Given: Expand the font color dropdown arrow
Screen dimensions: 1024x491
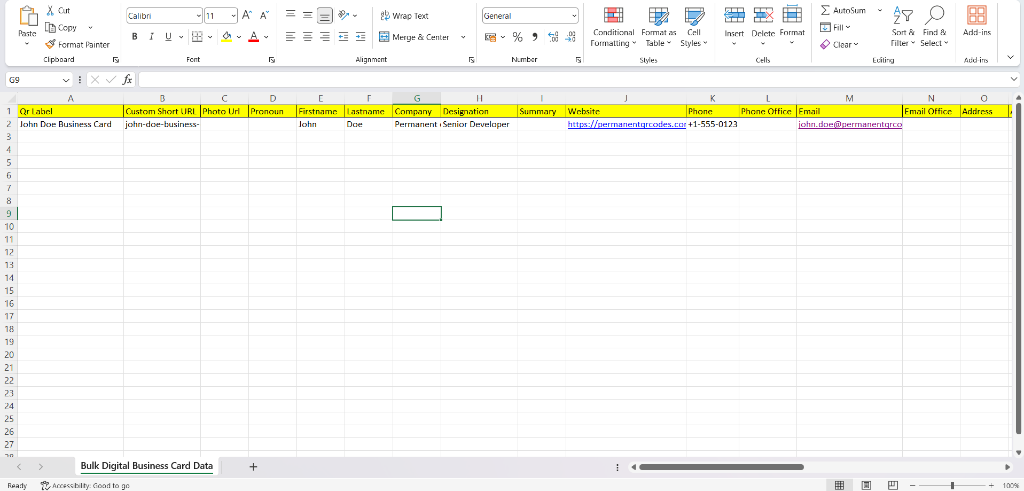Looking at the screenshot, I should [x=266, y=37].
